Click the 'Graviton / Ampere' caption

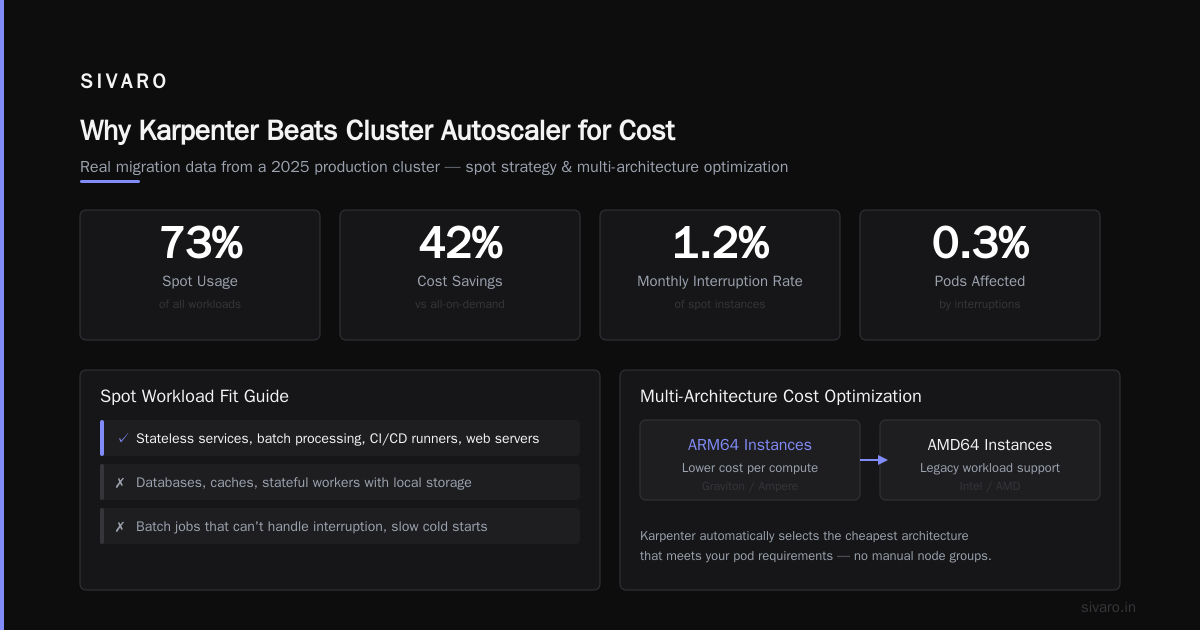(x=750, y=487)
